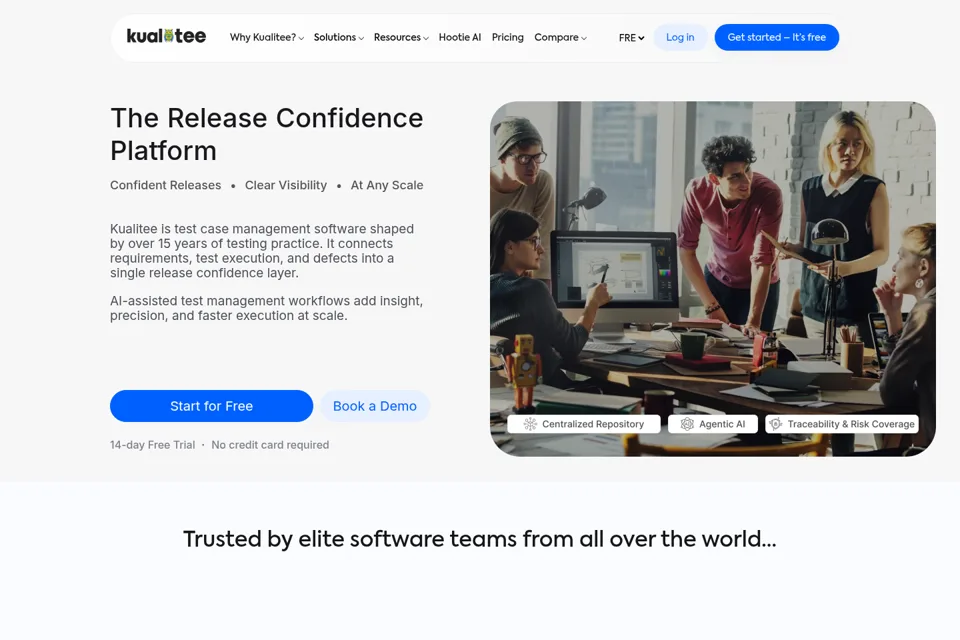Click the paragraph starting AI-assisted test management
960x640 pixels.
pyautogui.click(x=266, y=308)
